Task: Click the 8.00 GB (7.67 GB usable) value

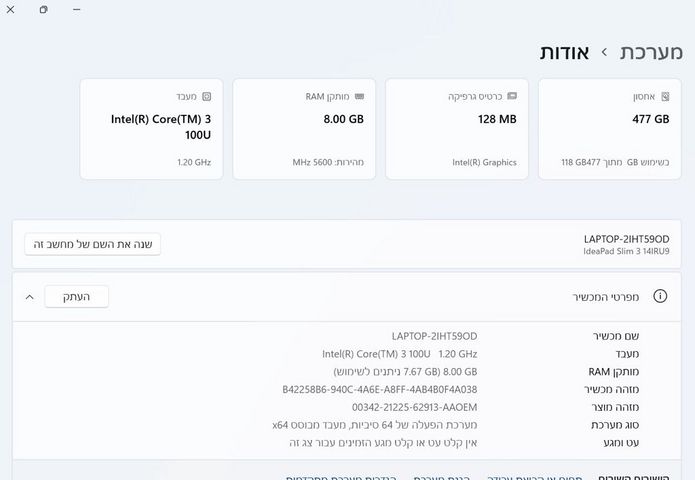Action: pos(406,372)
